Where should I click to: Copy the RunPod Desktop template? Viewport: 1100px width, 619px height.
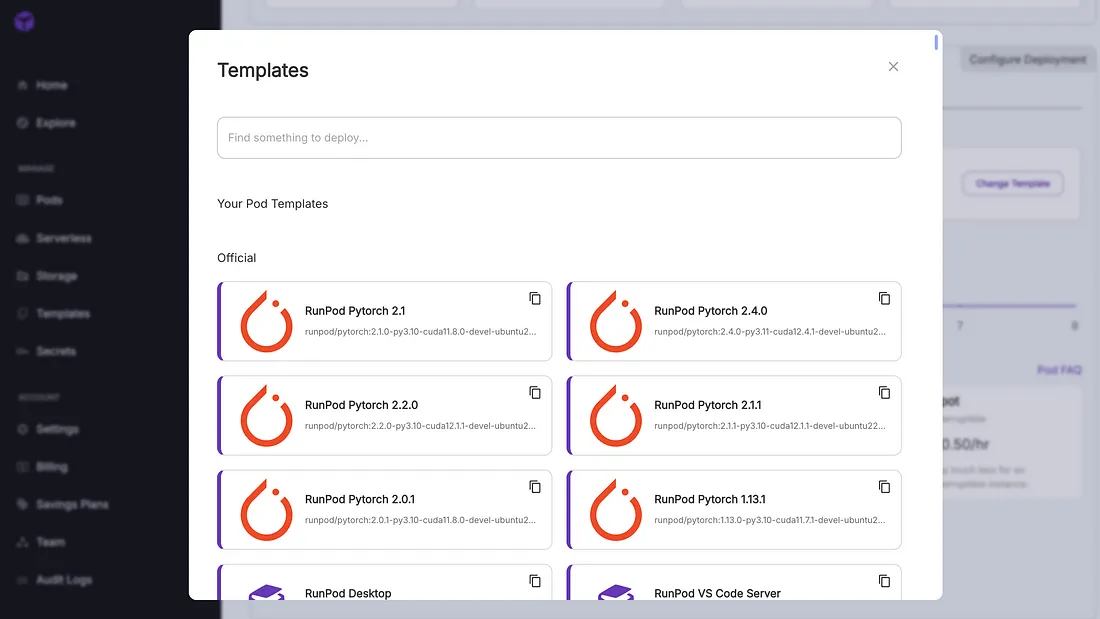point(535,580)
